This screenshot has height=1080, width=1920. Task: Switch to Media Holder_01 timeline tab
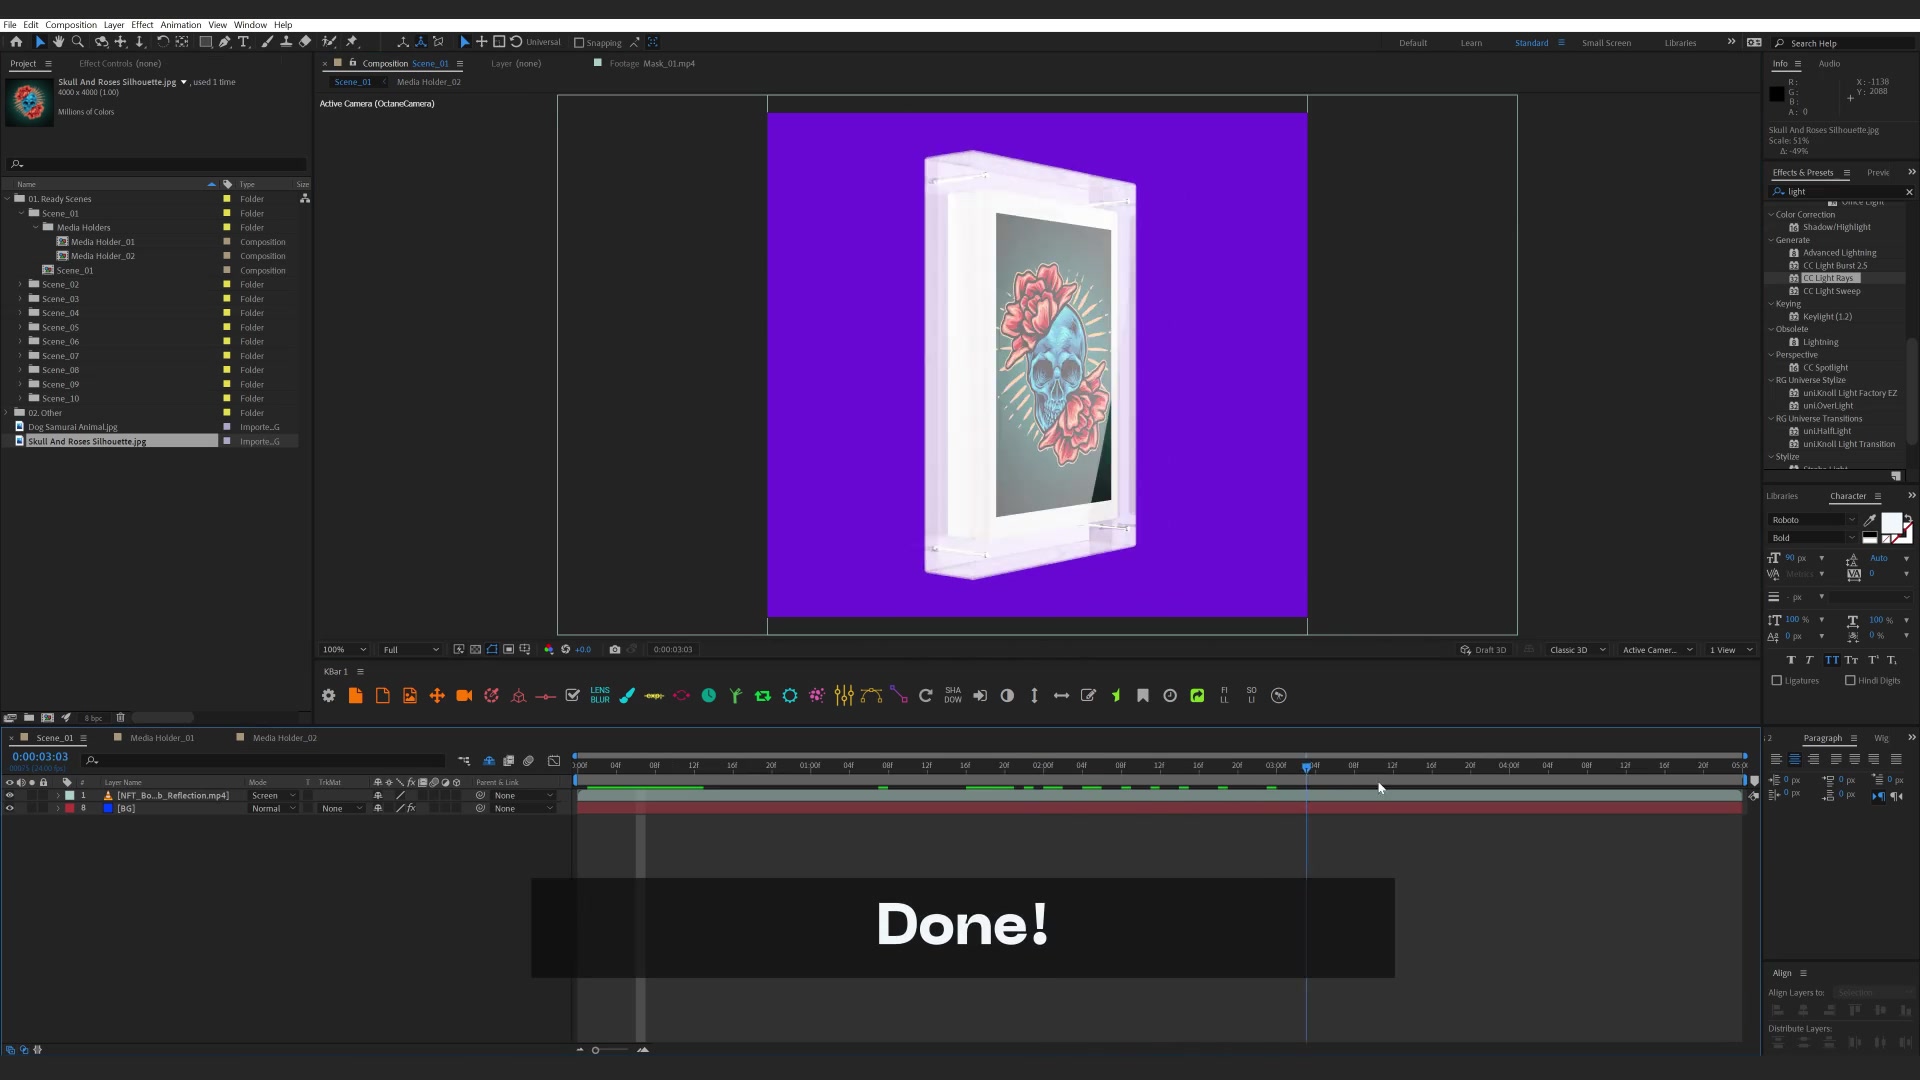pos(162,738)
